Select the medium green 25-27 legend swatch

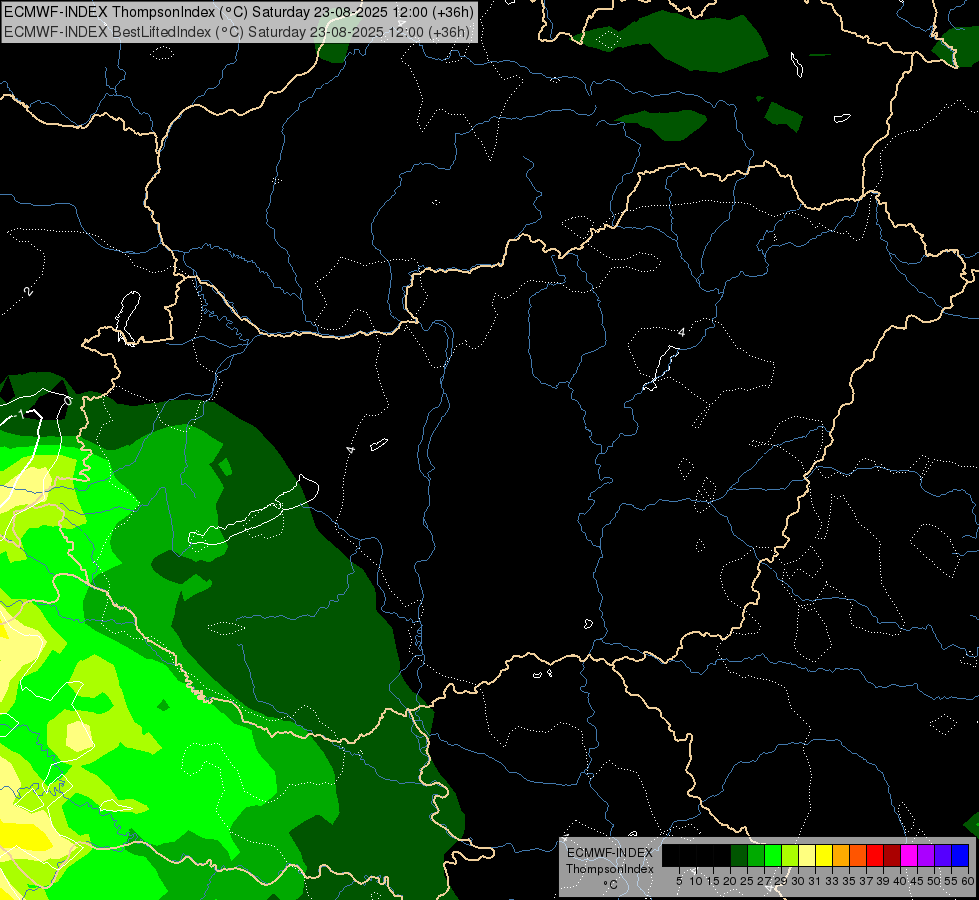point(756,855)
